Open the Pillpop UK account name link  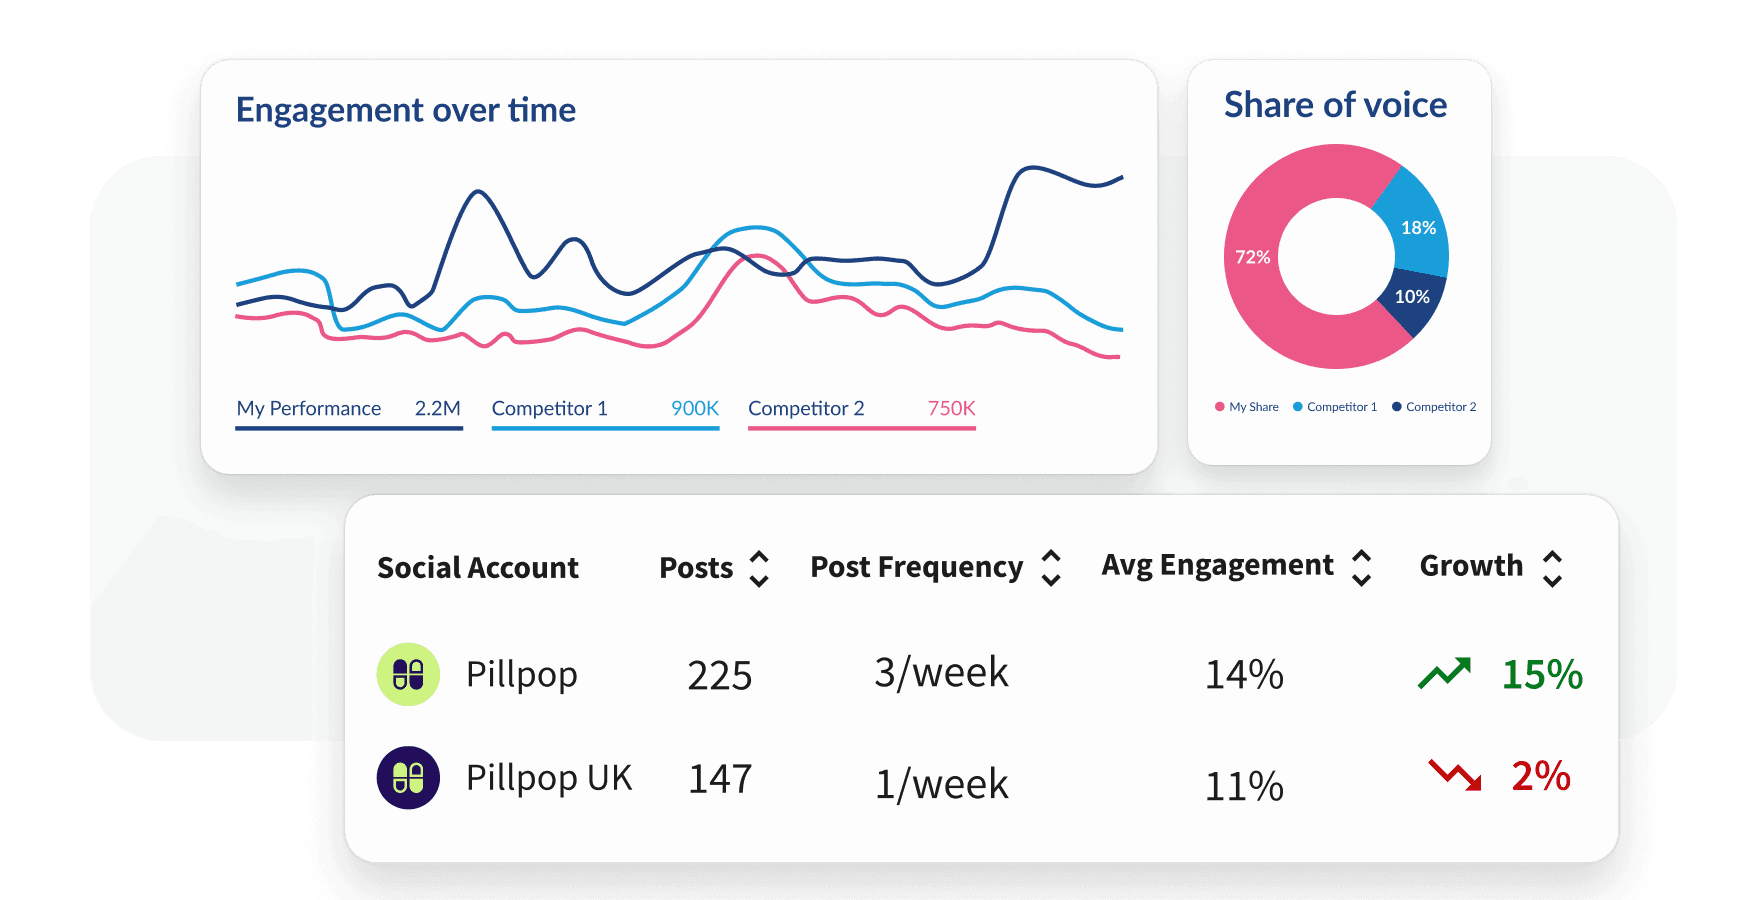pyautogui.click(x=549, y=778)
